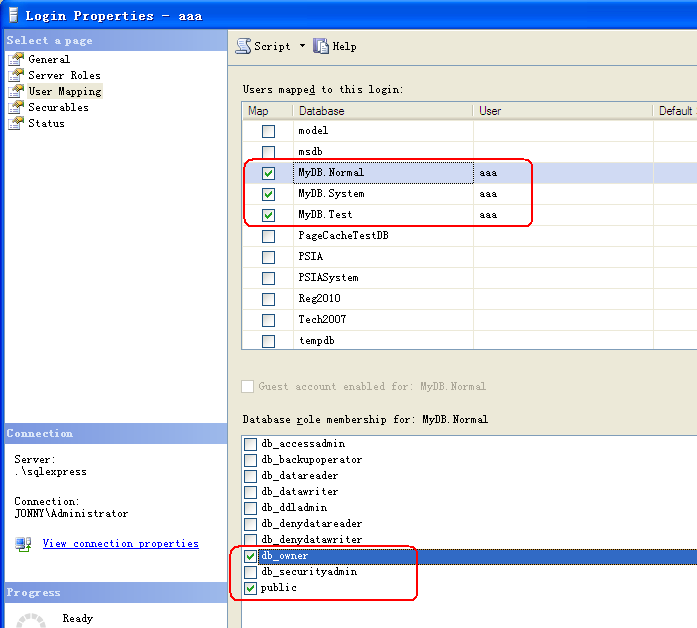Uncheck the db_owner role checkbox
This screenshot has height=628, width=697.
point(250,556)
